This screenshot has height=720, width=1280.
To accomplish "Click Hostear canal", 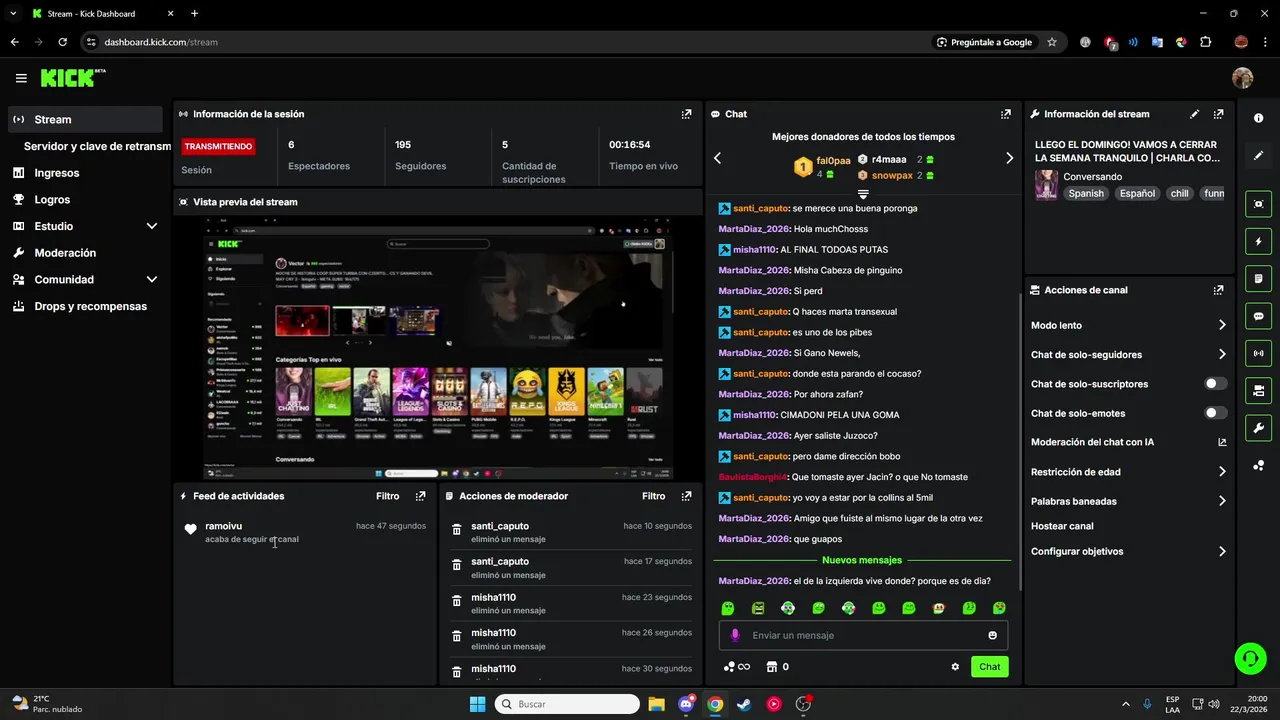I will (x=1062, y=526).
